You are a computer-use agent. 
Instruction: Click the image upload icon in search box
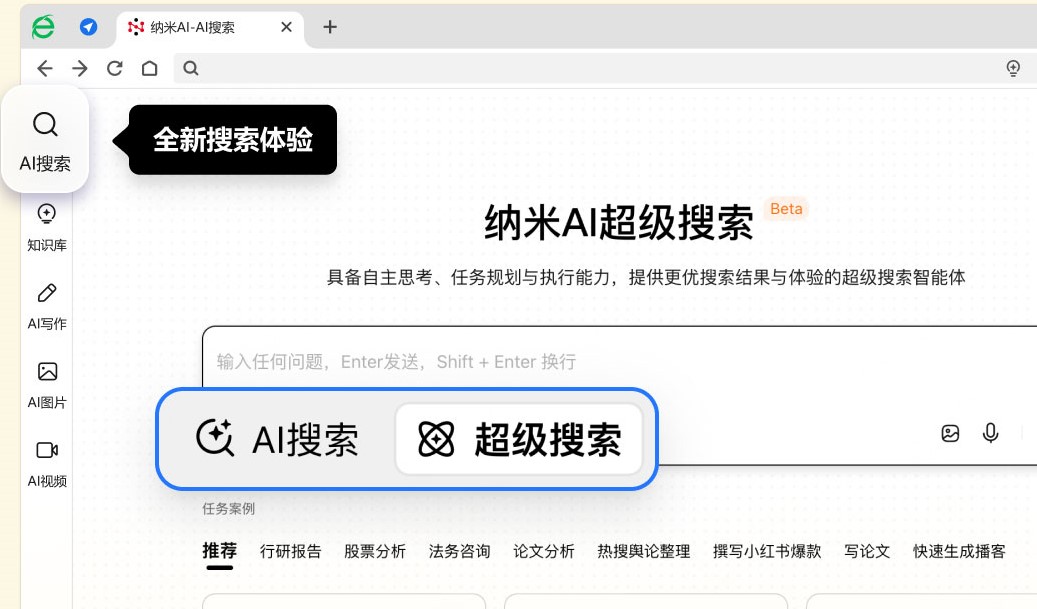pyautogui.click(x=949, y=433)
